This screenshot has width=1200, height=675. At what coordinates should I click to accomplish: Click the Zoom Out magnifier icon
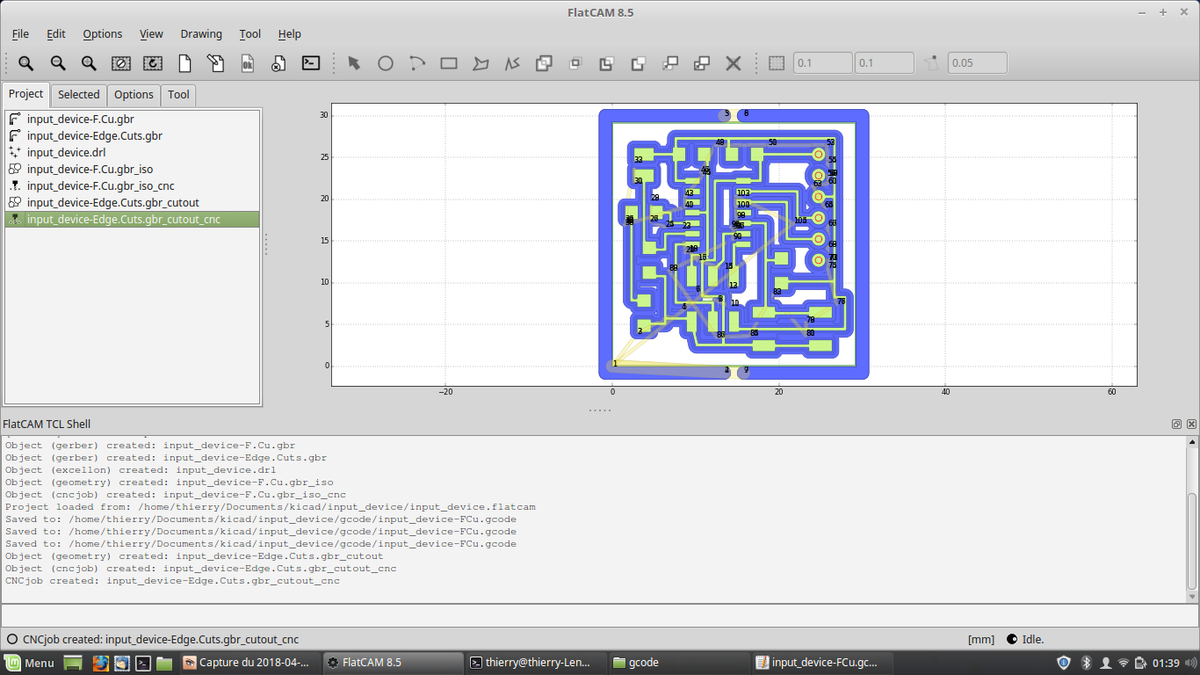click(58, 63)
